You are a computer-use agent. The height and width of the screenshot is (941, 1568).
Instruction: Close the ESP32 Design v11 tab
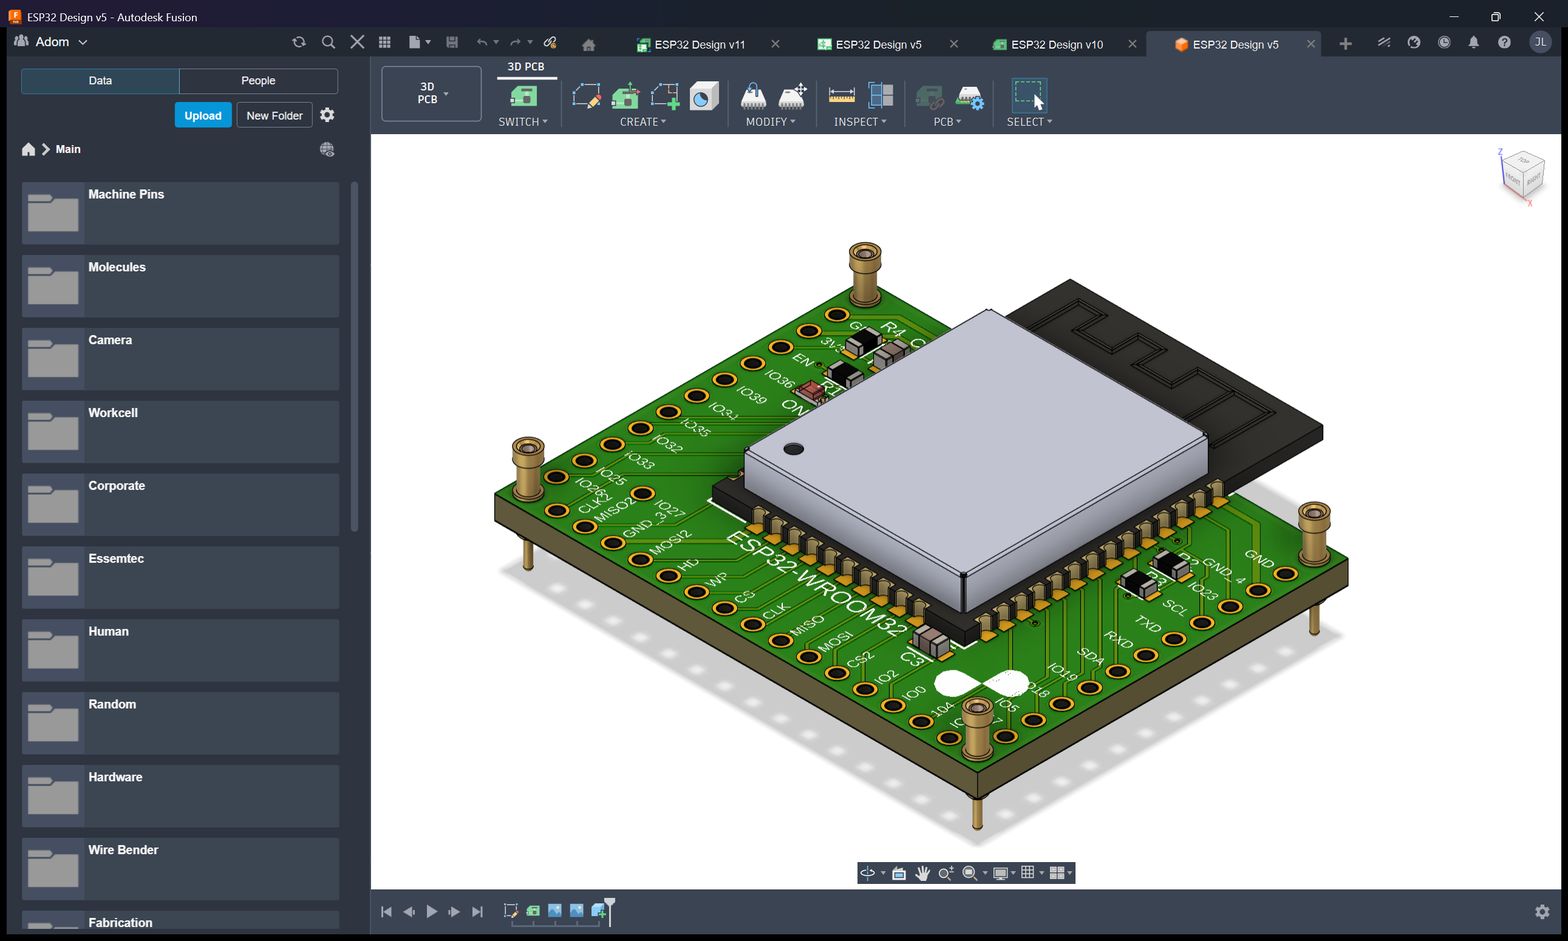coord(775,44)
